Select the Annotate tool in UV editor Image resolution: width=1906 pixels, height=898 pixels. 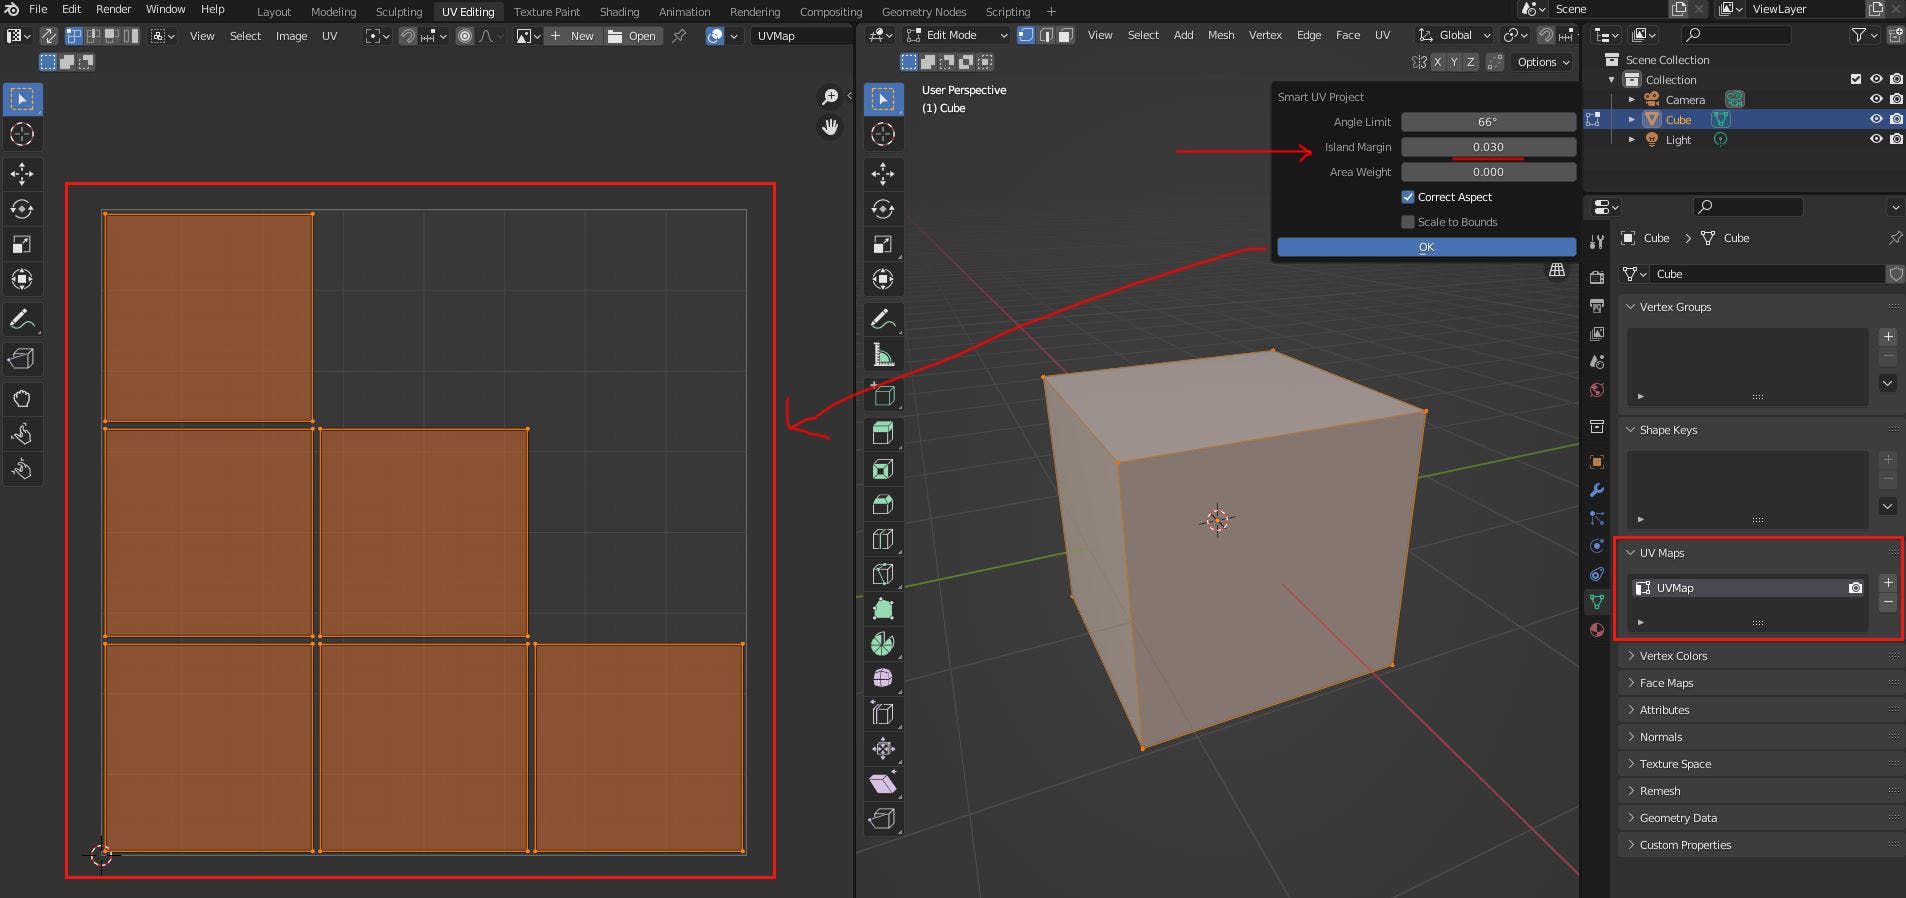click(22, 320)
